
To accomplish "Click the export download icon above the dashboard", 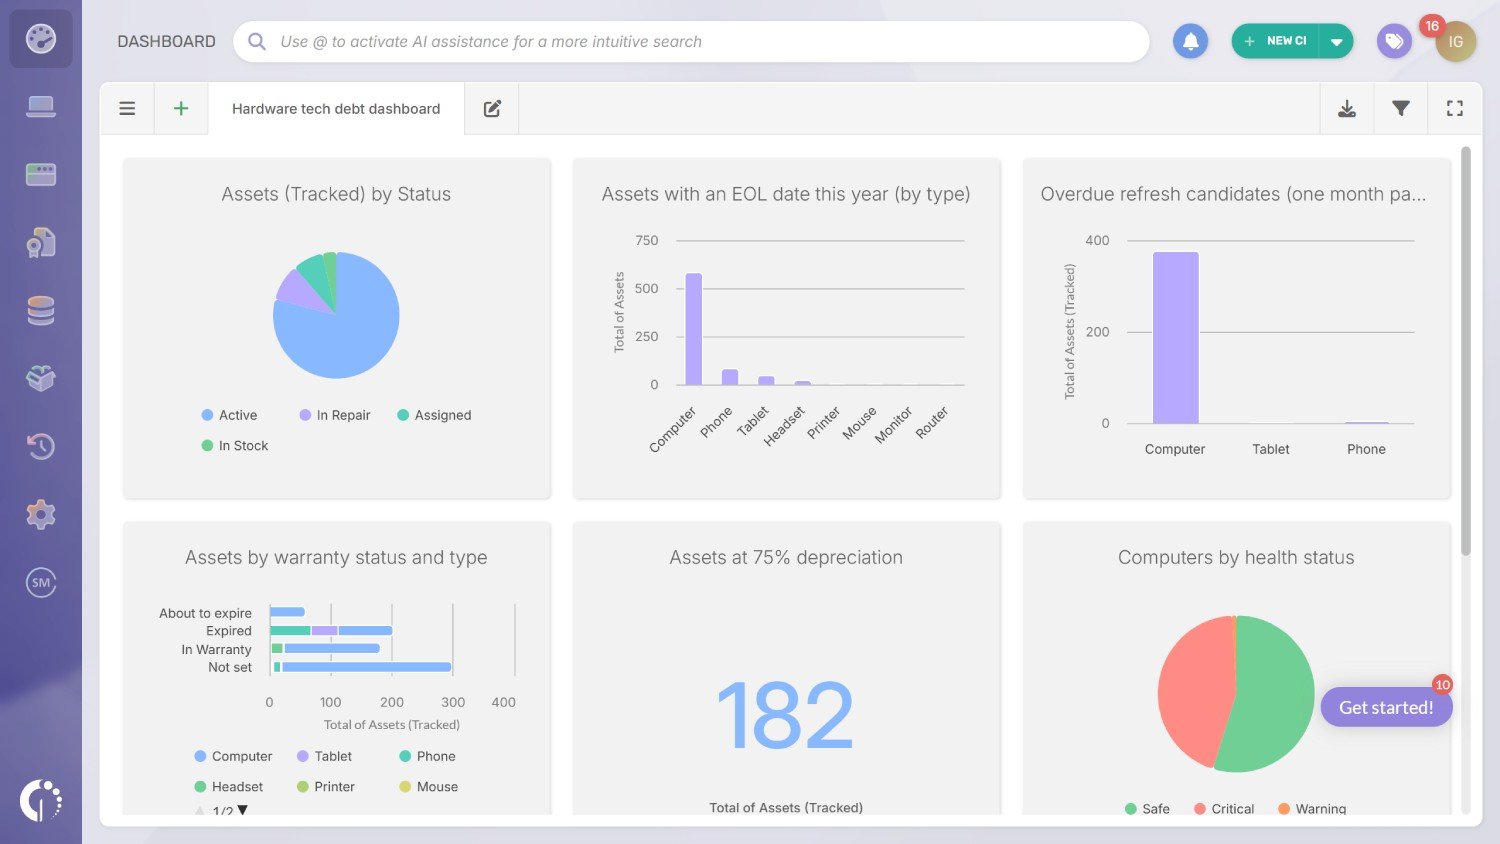I will tap(1346, 108).
